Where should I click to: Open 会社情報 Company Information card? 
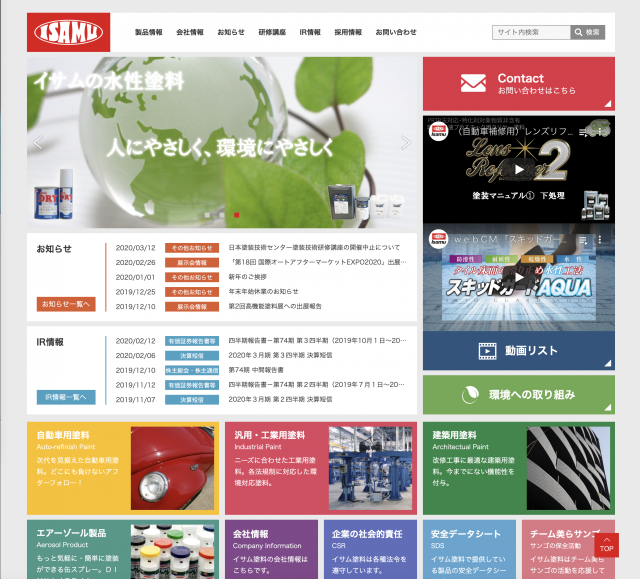coord(271,549)
